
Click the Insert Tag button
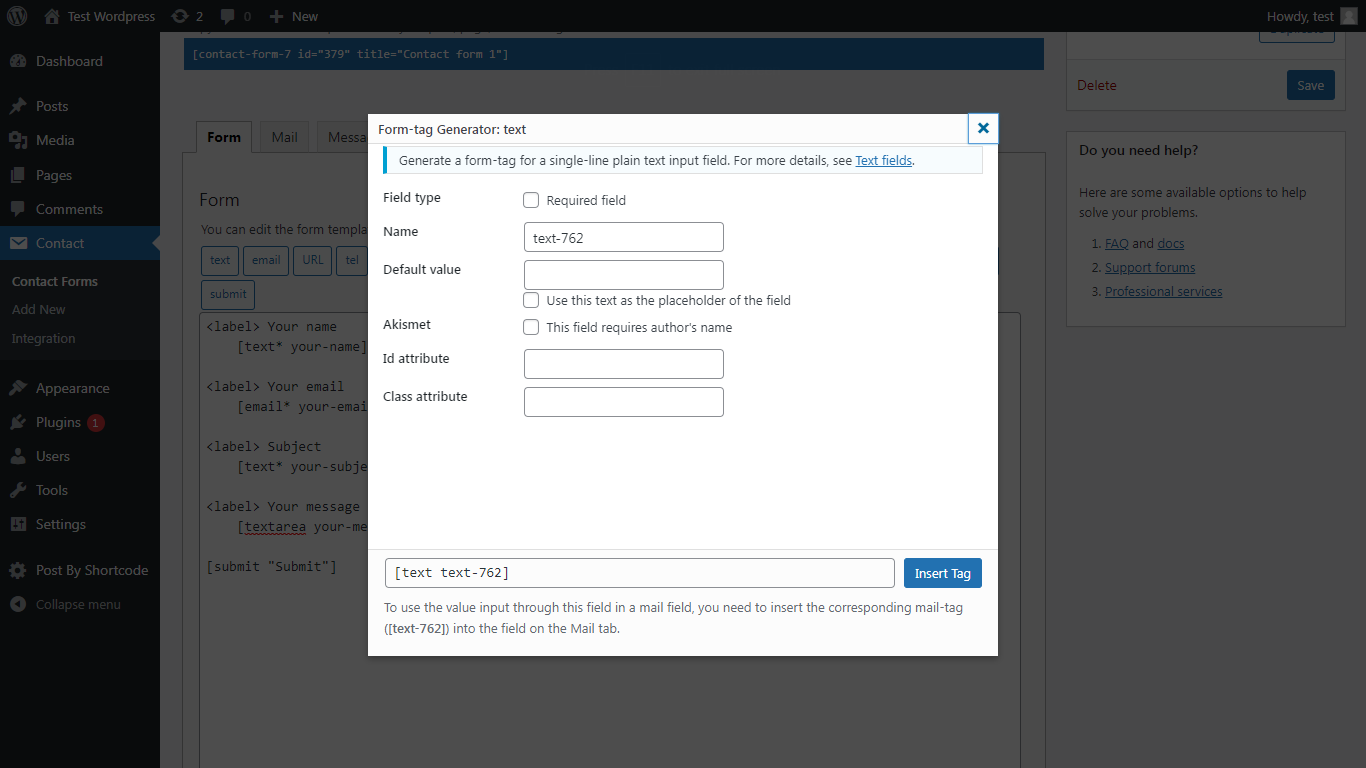pyautogui.click(x=943, y=573)
